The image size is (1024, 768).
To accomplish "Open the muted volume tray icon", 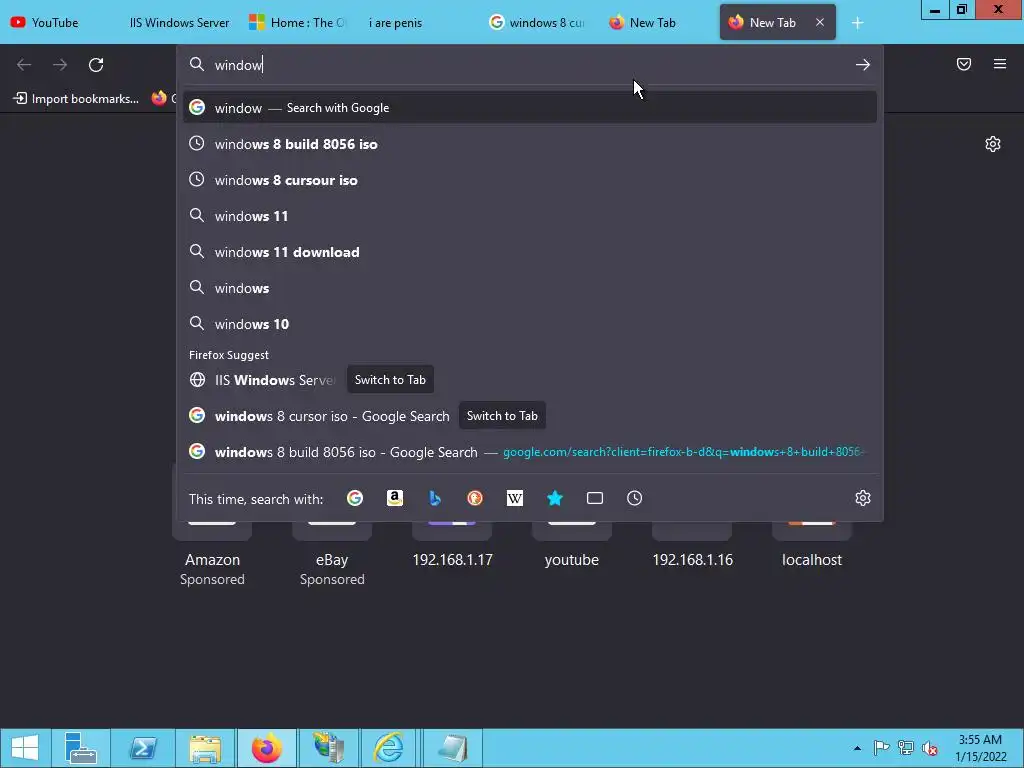I will (929, 748).
